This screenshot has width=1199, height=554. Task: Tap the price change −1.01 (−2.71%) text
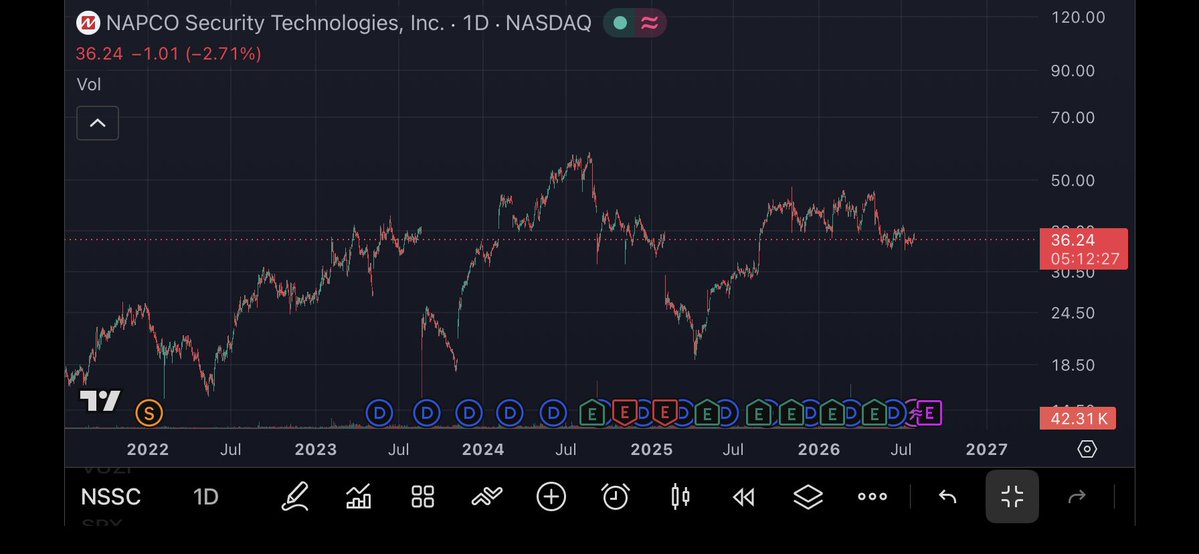tap(197, 54)
